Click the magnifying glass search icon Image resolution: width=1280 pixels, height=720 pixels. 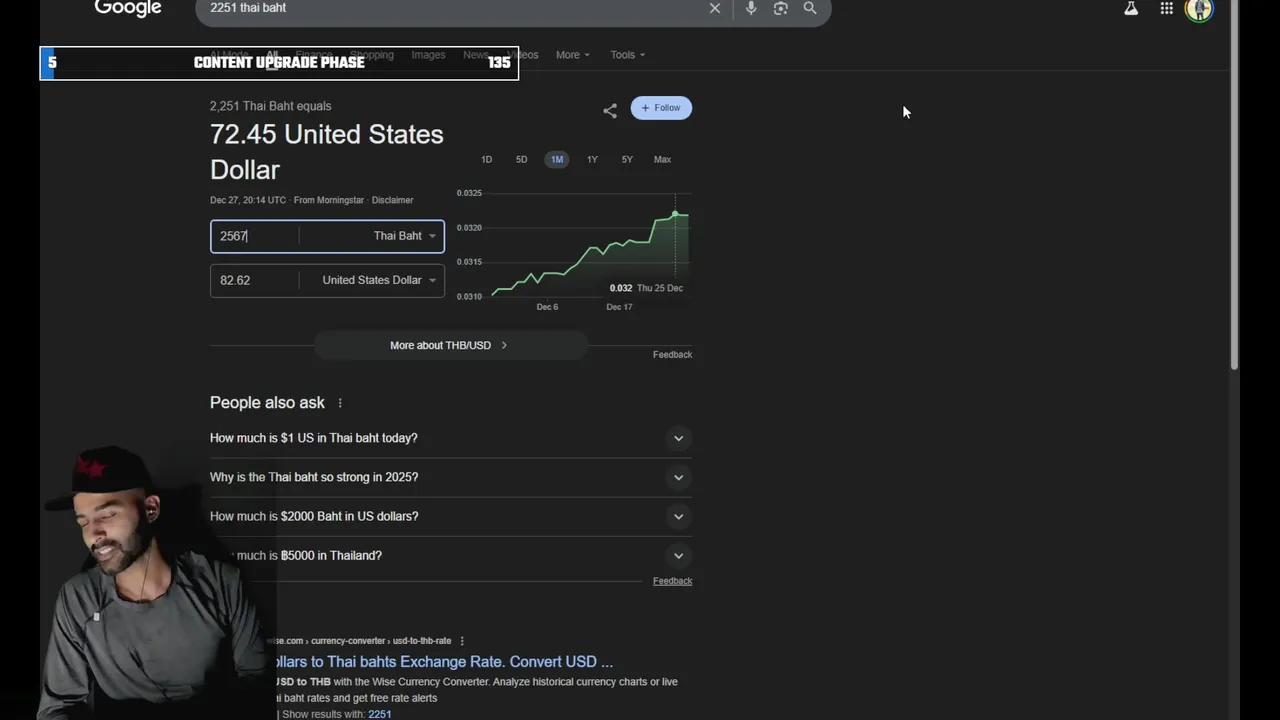coord(810,8)
